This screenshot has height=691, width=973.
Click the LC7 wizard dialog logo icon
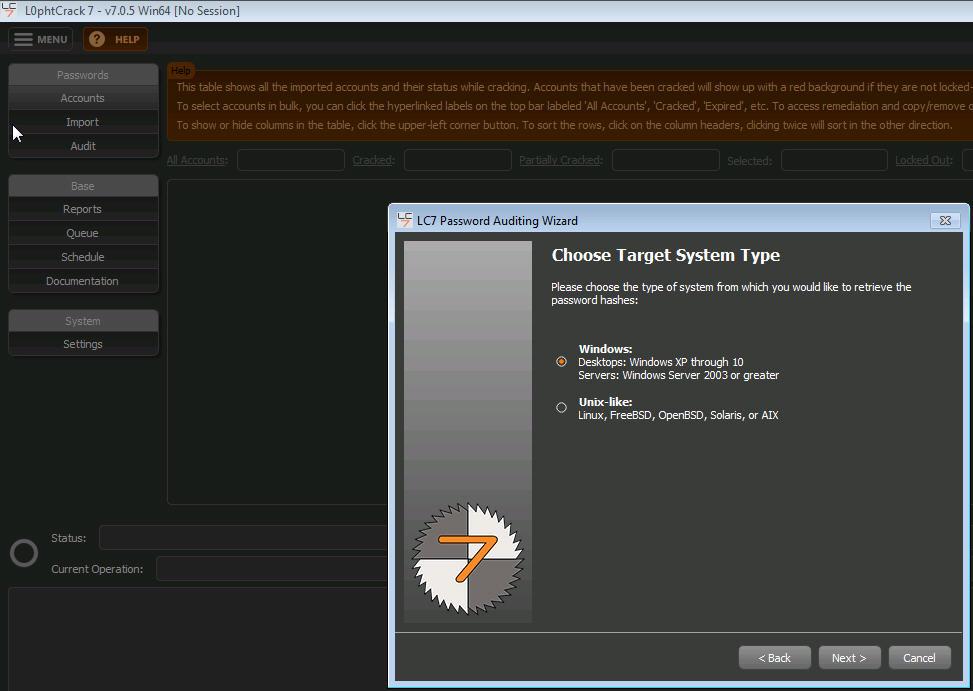coord(405,220)
